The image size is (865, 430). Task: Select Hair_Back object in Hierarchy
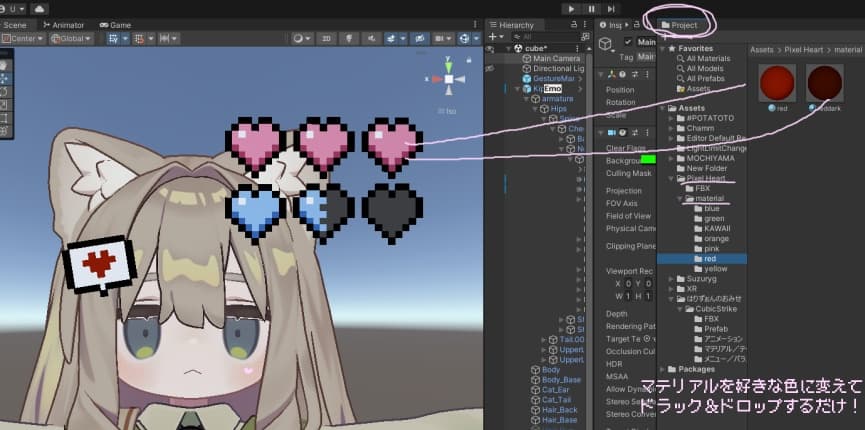(x=554, y=410)
